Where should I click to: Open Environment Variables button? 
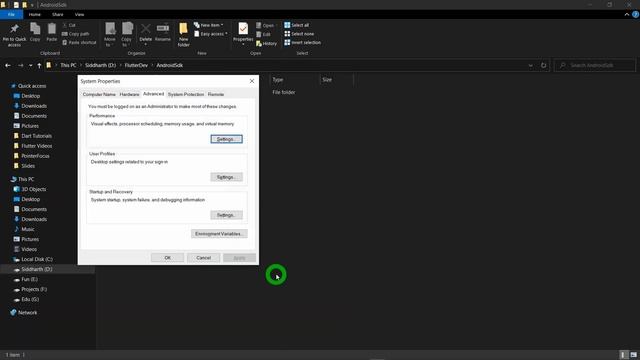coord(219,234)
